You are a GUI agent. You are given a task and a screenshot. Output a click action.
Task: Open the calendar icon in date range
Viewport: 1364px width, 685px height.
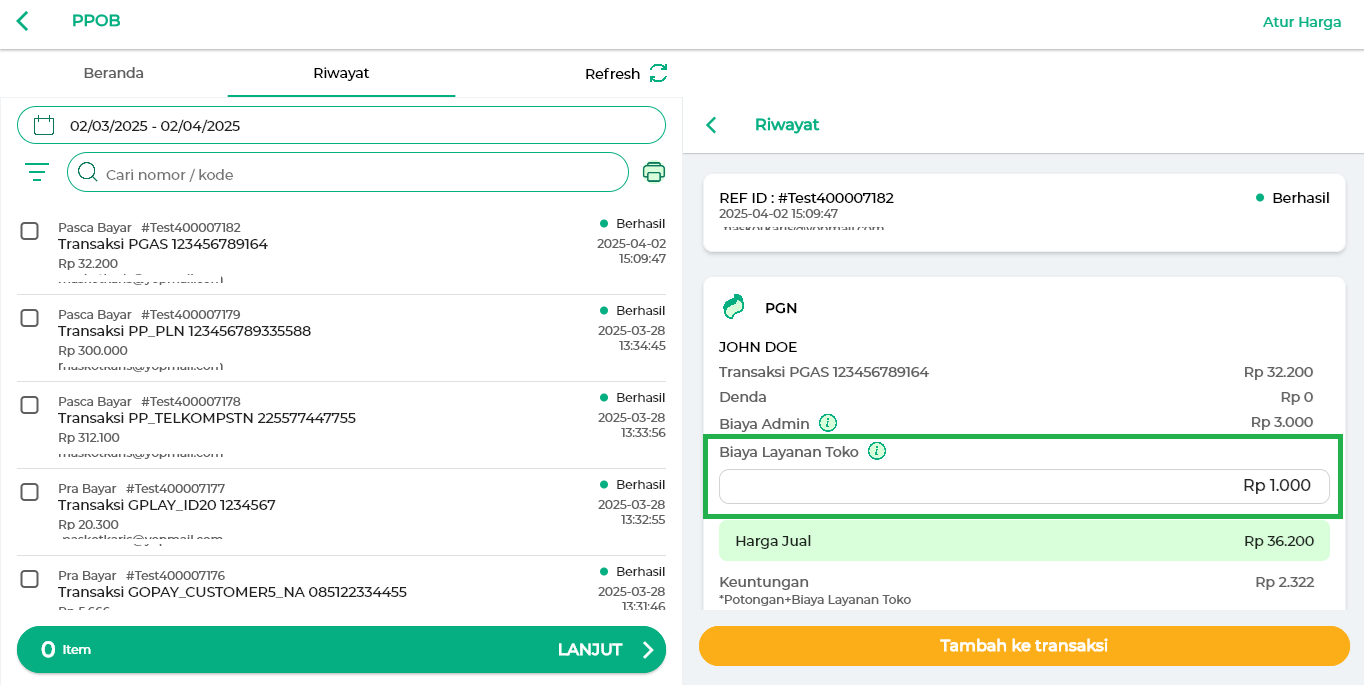coord(44,125)
